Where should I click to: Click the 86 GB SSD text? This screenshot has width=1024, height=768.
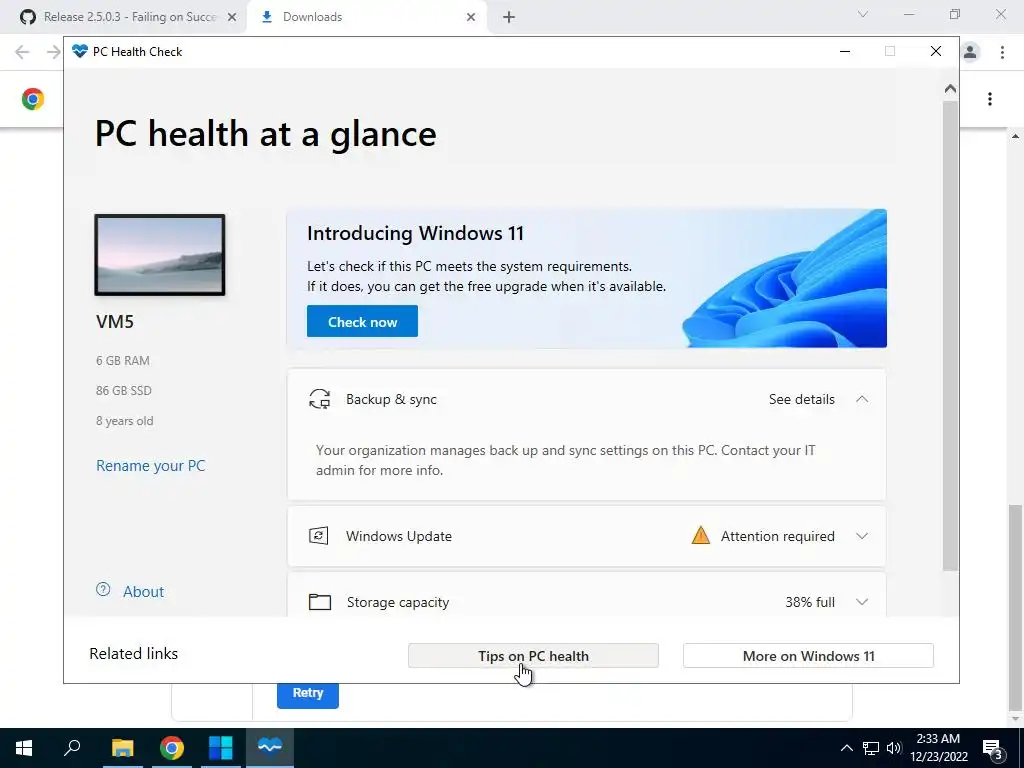coord(123,391)
